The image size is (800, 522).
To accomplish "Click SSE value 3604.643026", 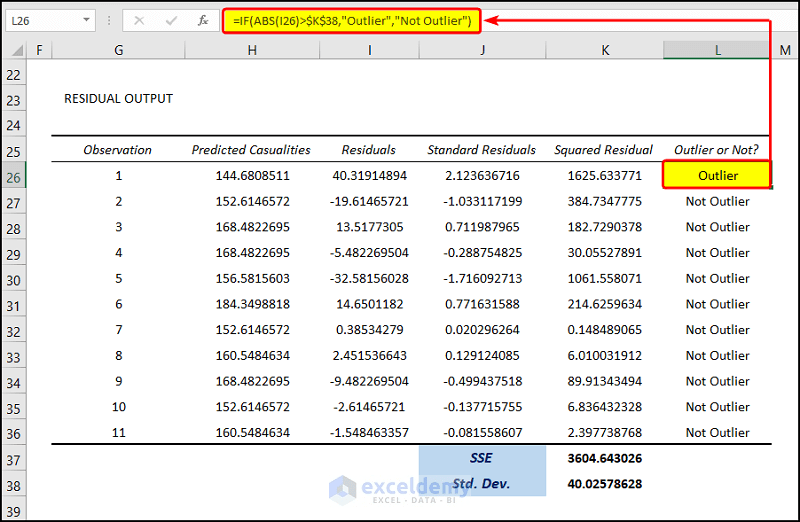I will tap(605, 458).
